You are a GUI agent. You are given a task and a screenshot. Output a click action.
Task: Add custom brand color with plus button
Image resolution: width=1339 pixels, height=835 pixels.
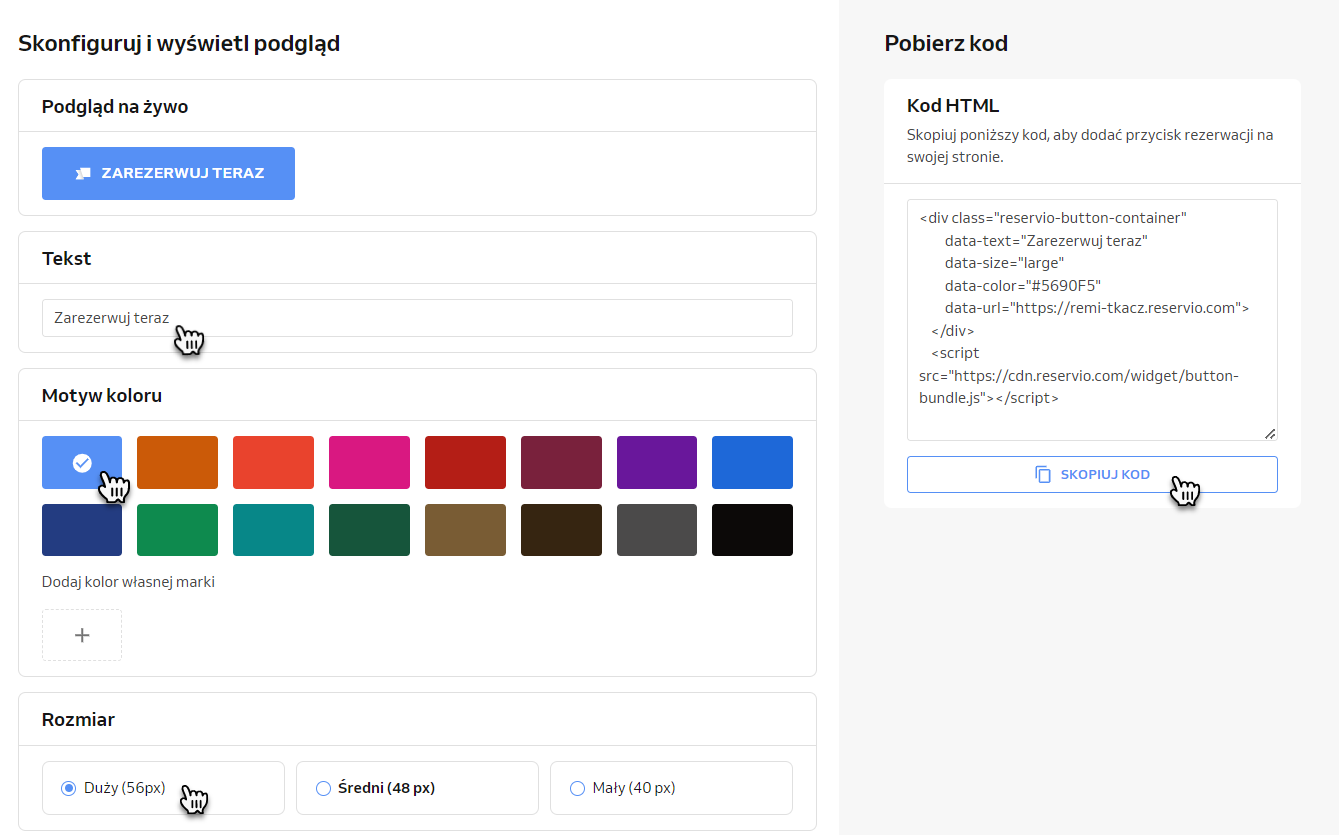[82, 635]
